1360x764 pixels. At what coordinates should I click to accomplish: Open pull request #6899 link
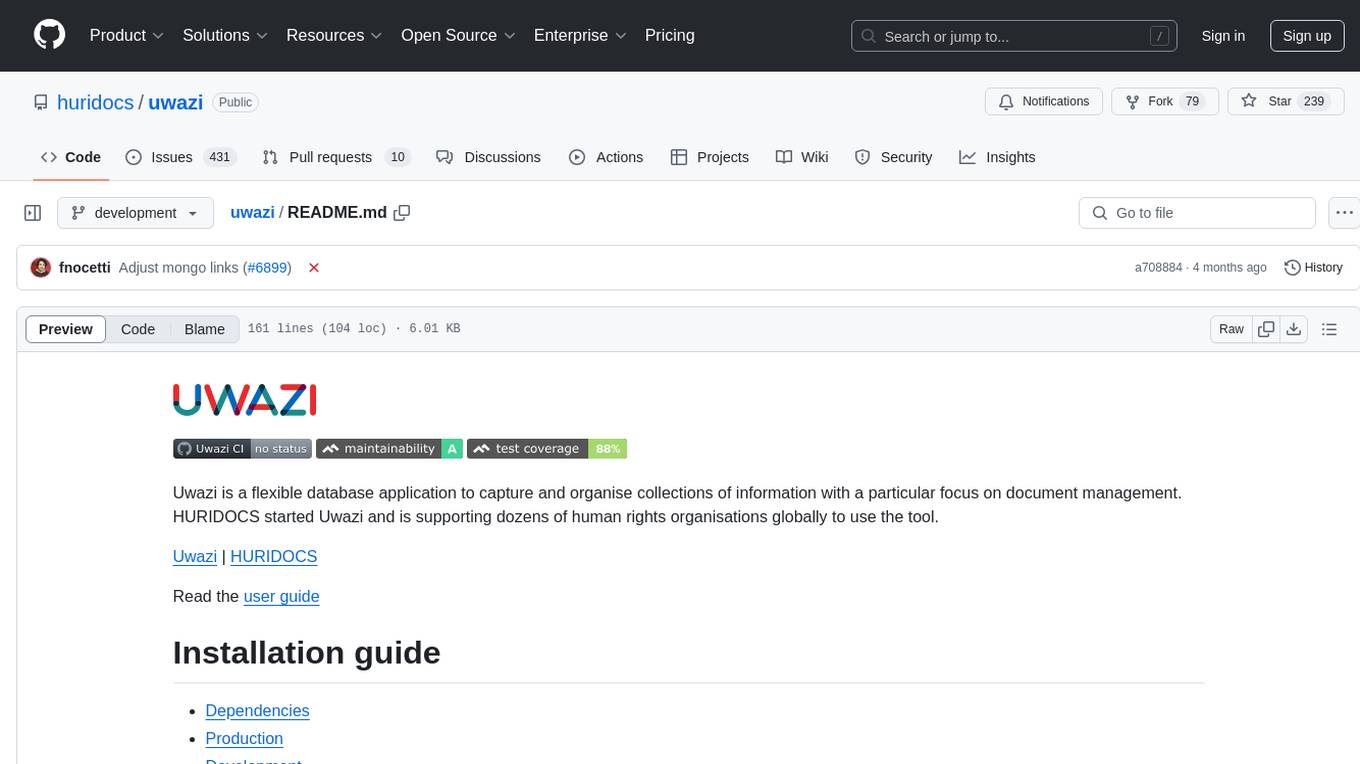tap(267, 267)
